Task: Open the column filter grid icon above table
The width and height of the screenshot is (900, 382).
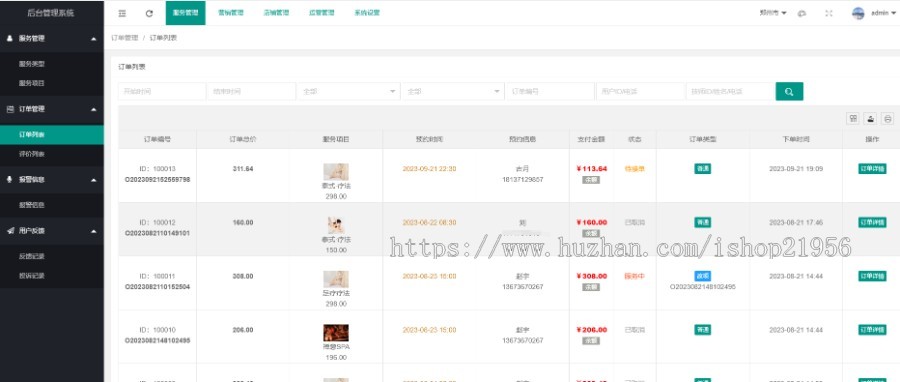Action: 854,118
